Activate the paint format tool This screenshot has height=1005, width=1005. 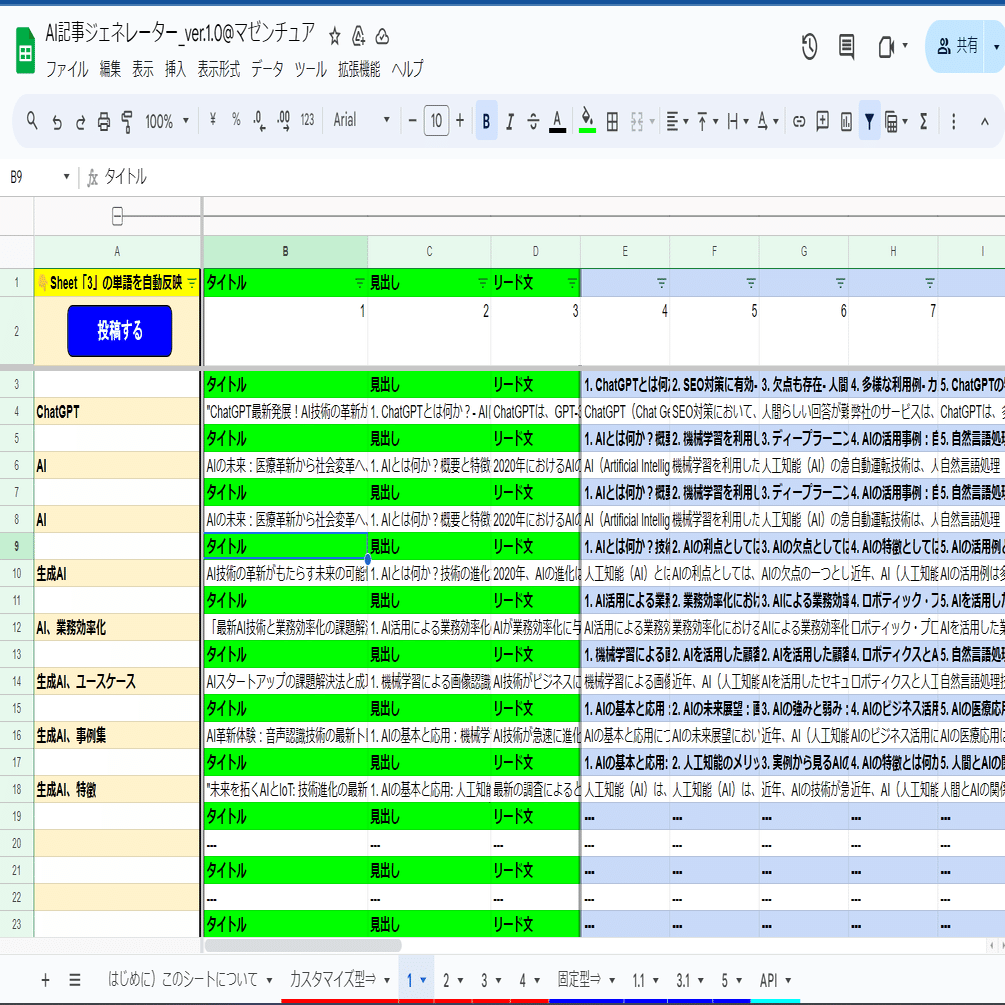pos(127,121)
